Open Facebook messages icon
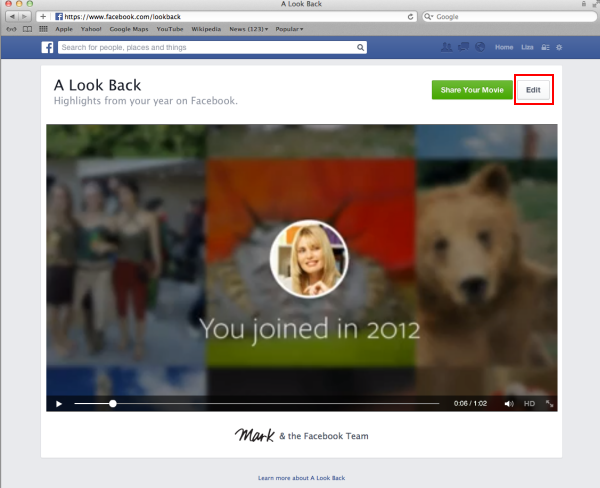This screenshot has width=600, height=488. coord(464,47)
